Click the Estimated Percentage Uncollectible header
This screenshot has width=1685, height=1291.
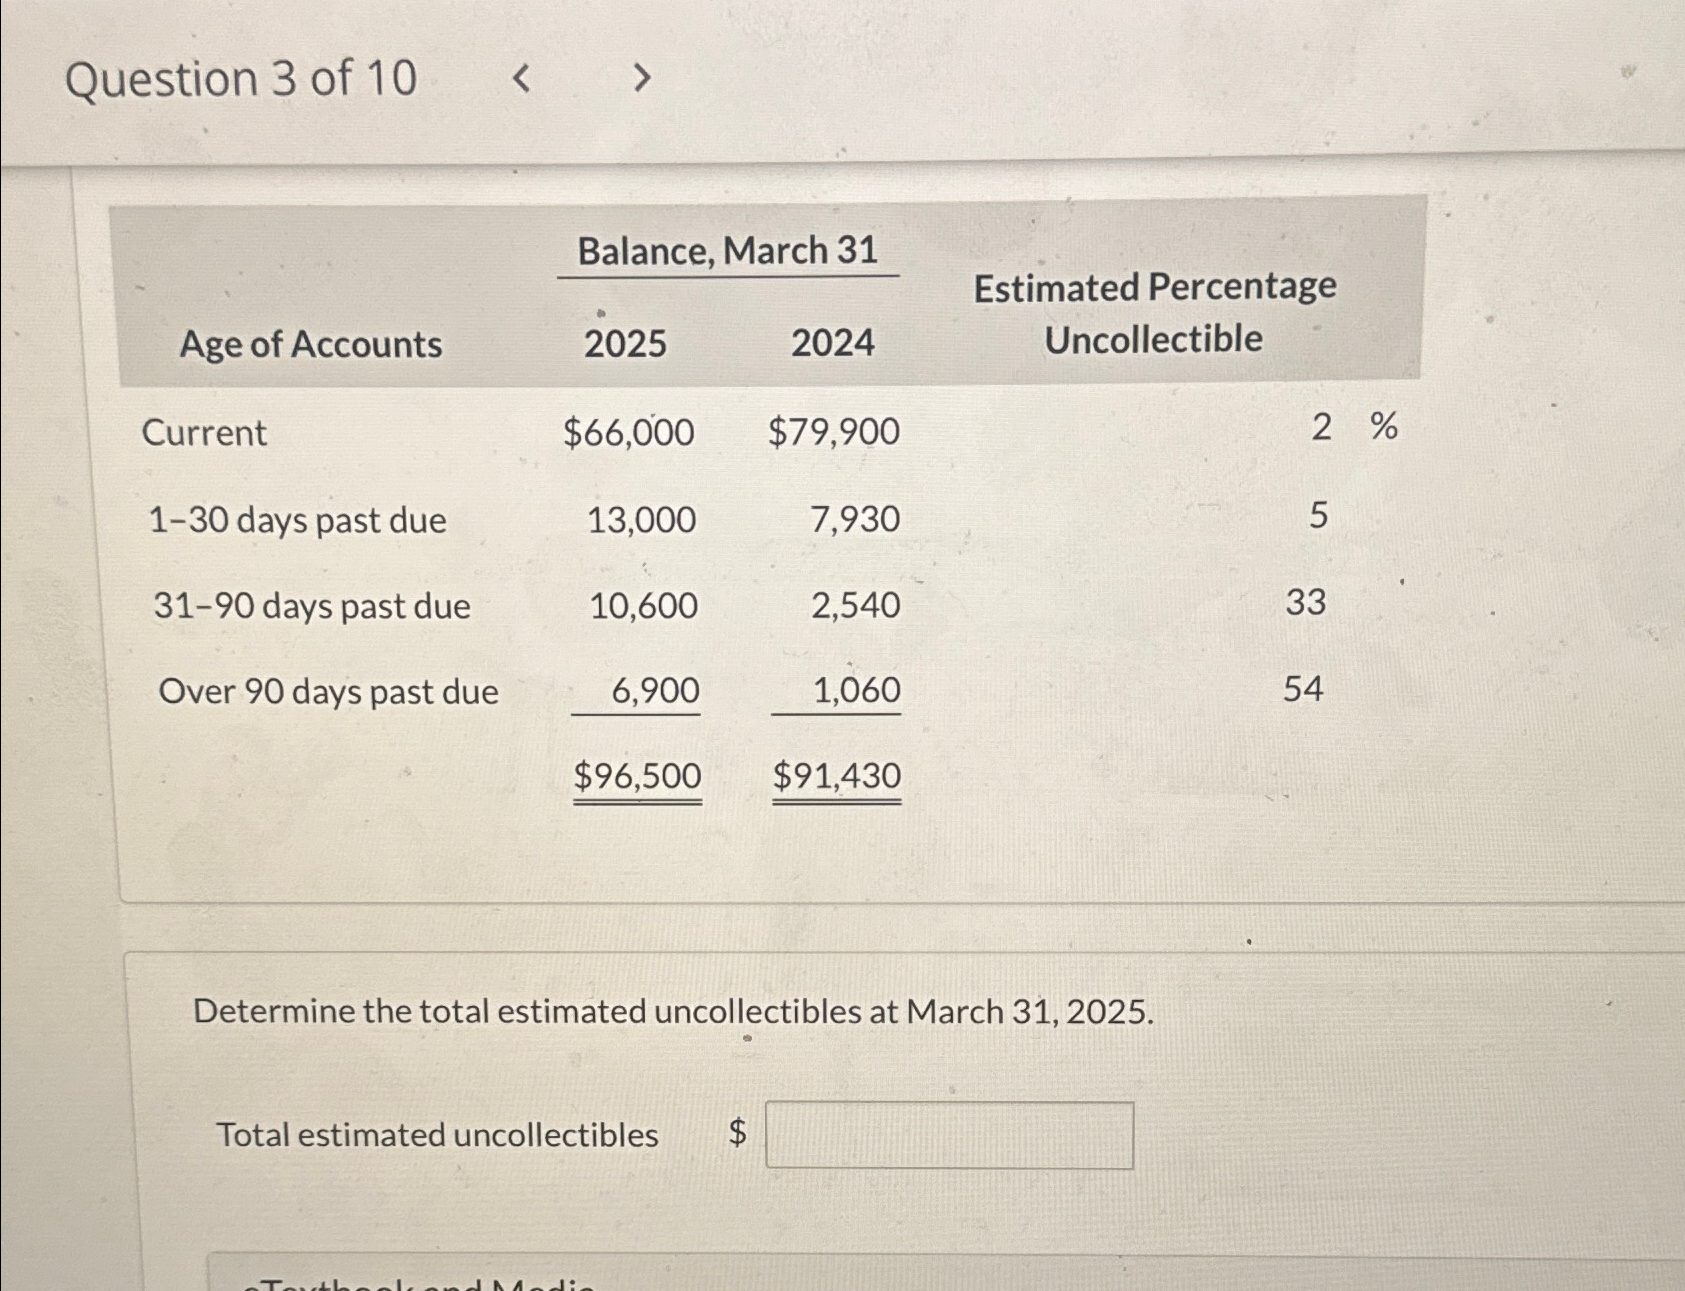coord(1155,313)
